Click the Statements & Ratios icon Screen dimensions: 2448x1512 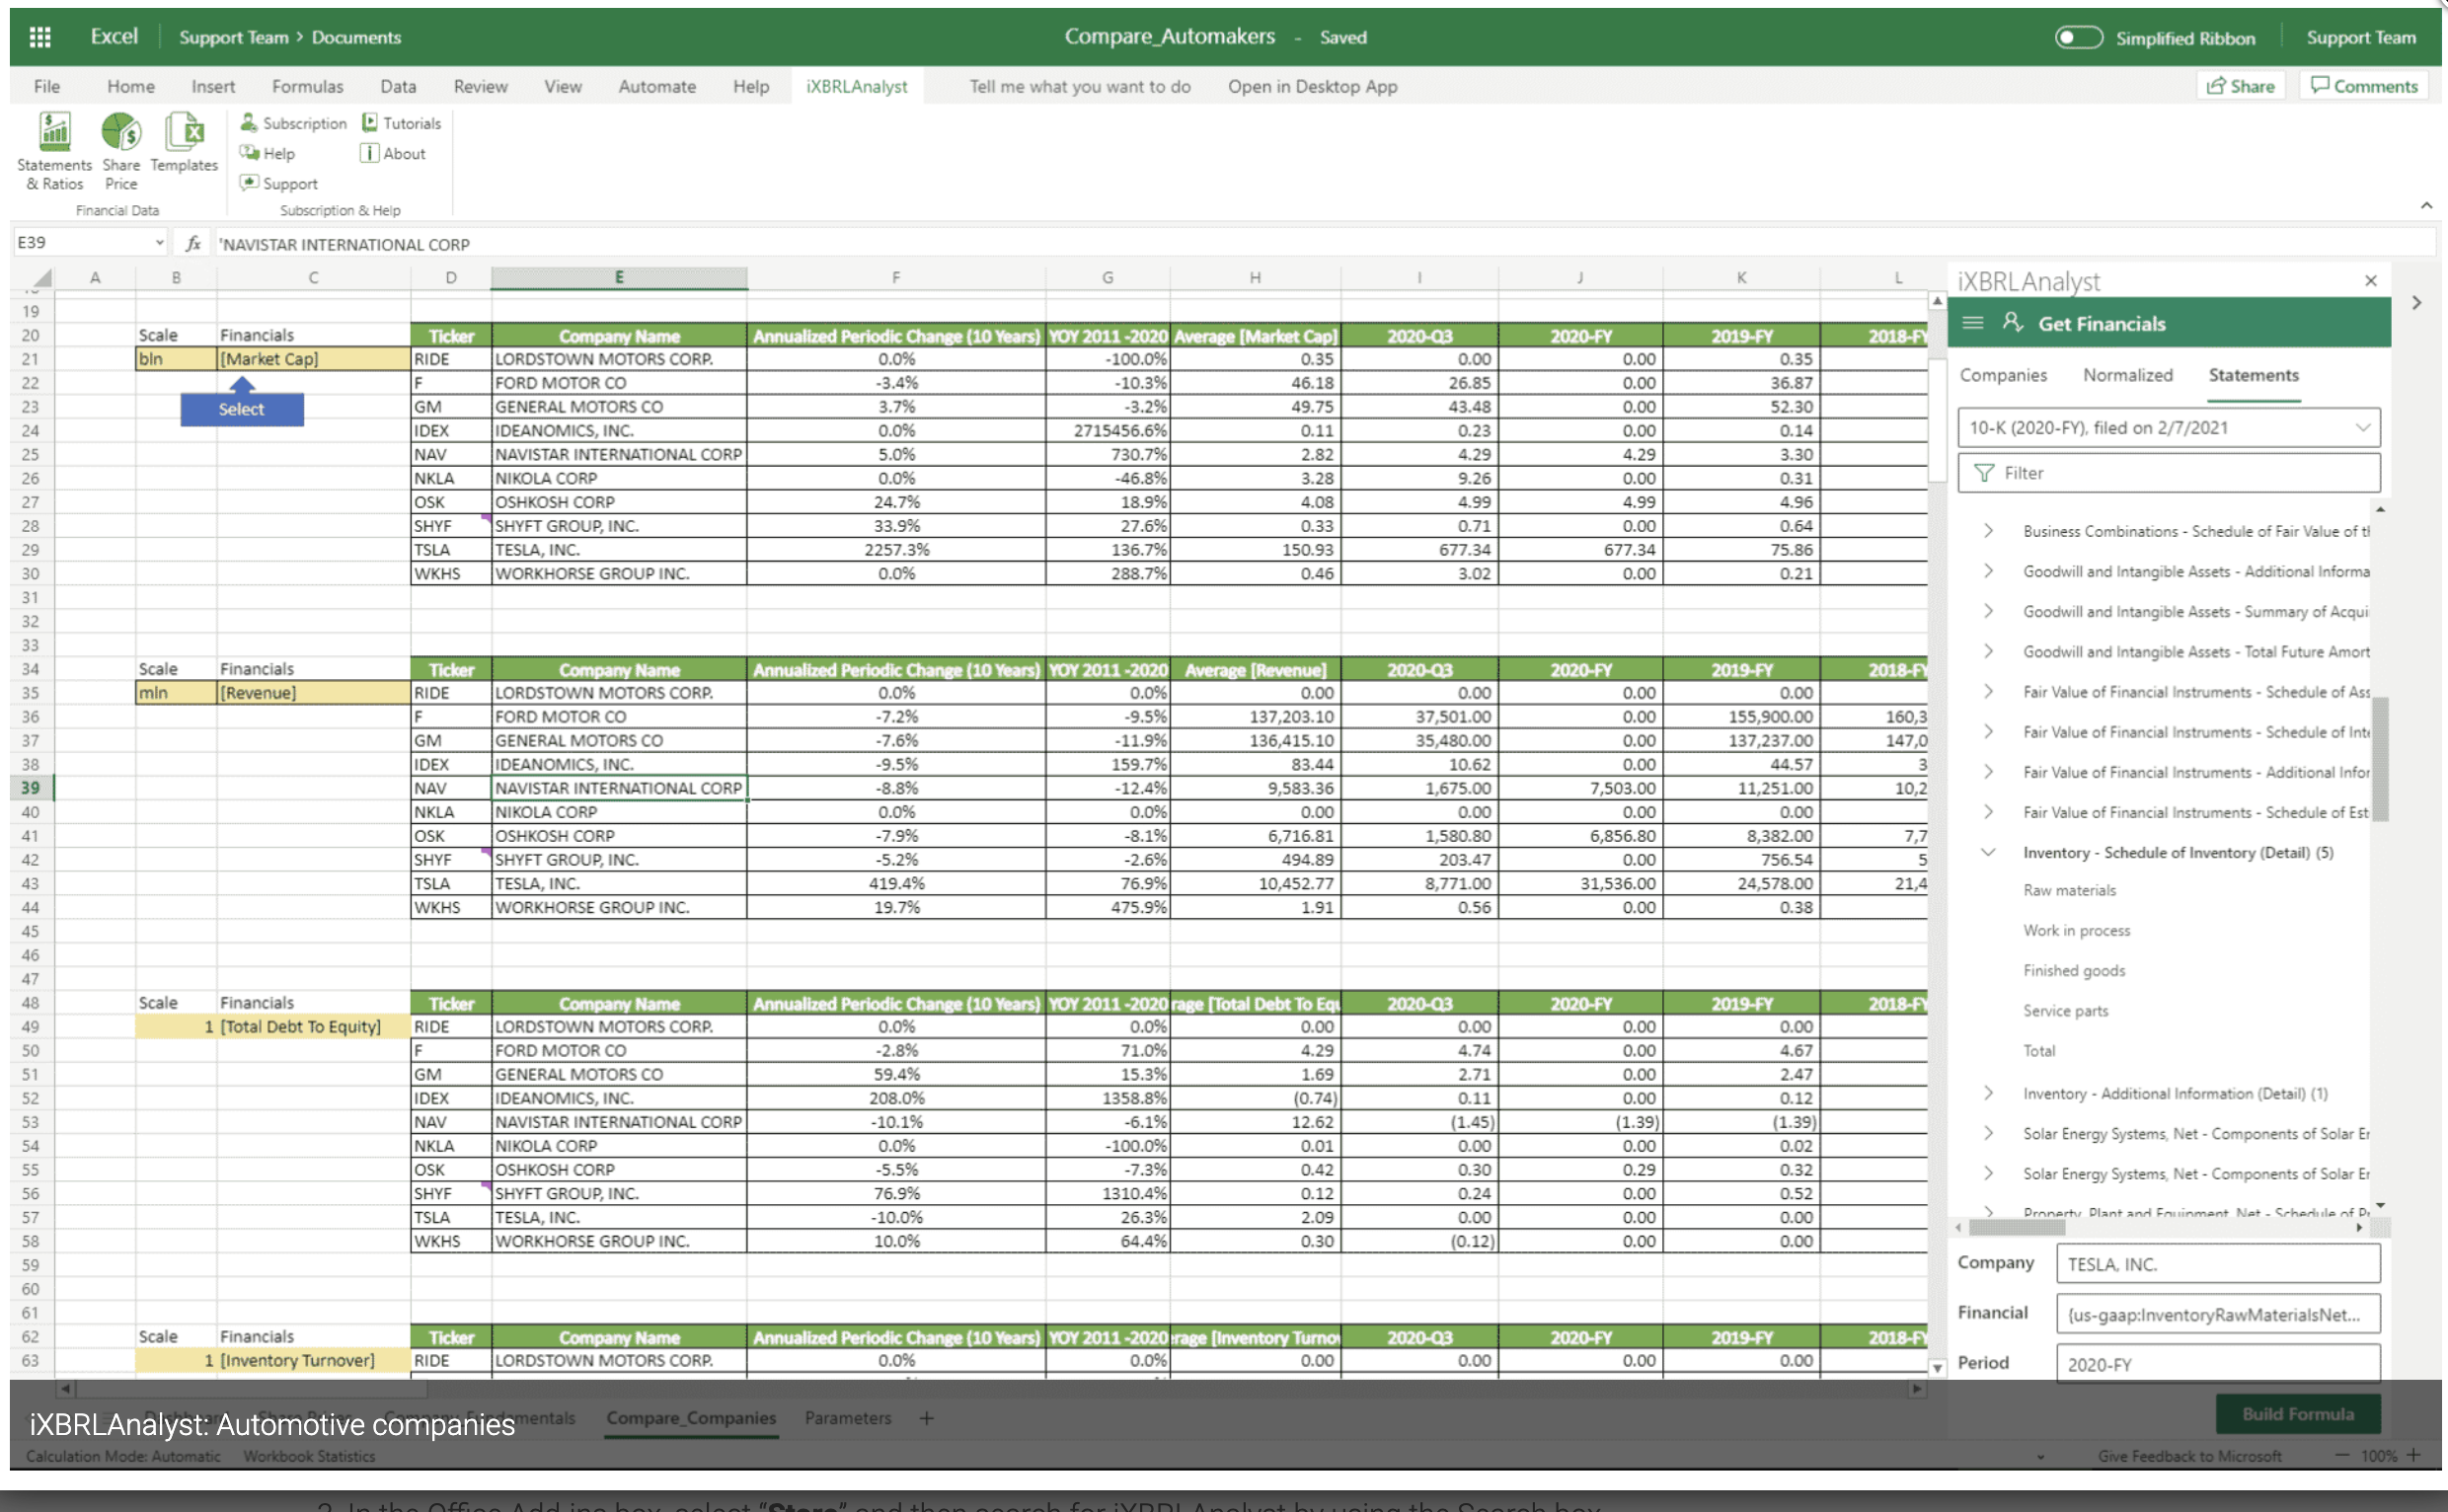54,132
